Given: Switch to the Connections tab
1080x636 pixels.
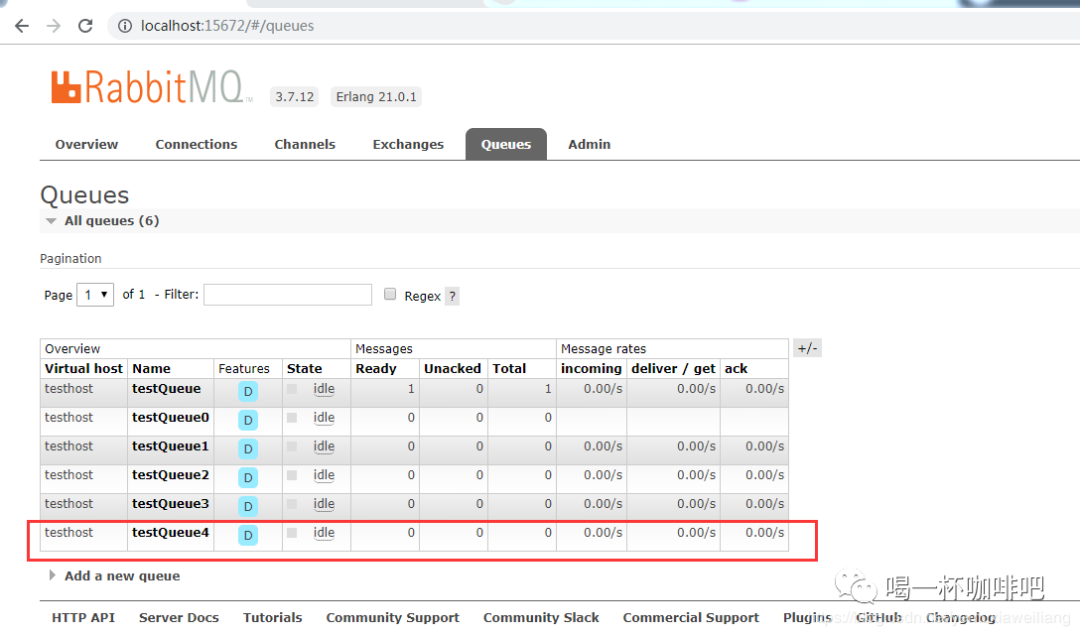Looking at the screenshot, I should [x=196, y=145].
